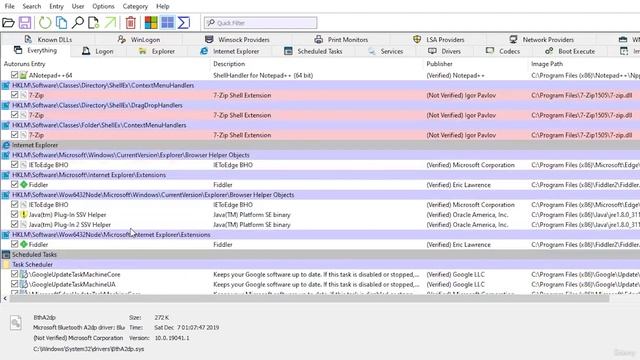
Task: Open the File menu
Action: [9, 6]
